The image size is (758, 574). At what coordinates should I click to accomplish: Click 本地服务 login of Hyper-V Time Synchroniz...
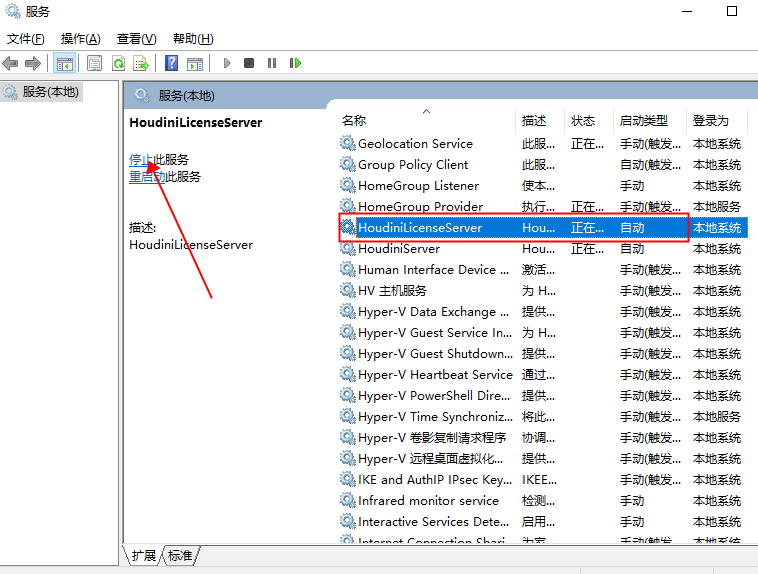[x=717, y=417]
